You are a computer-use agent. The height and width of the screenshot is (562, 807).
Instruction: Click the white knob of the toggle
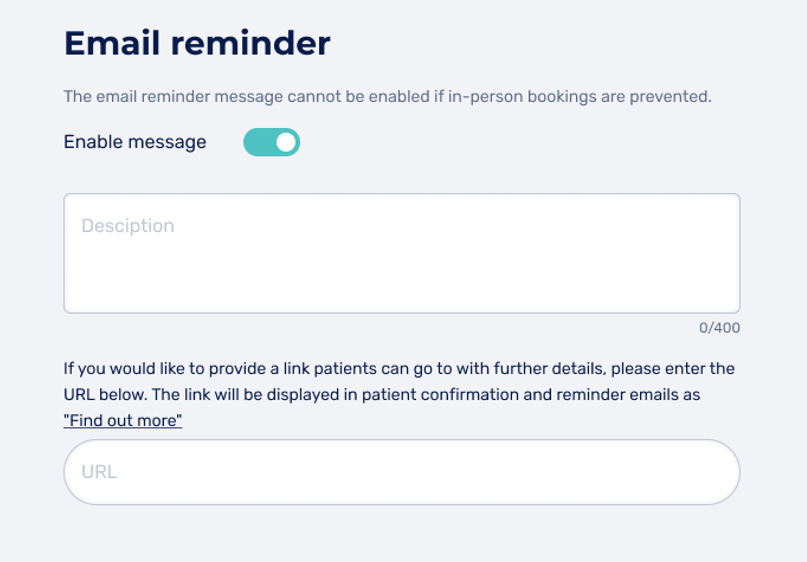[x=286, y=142]
